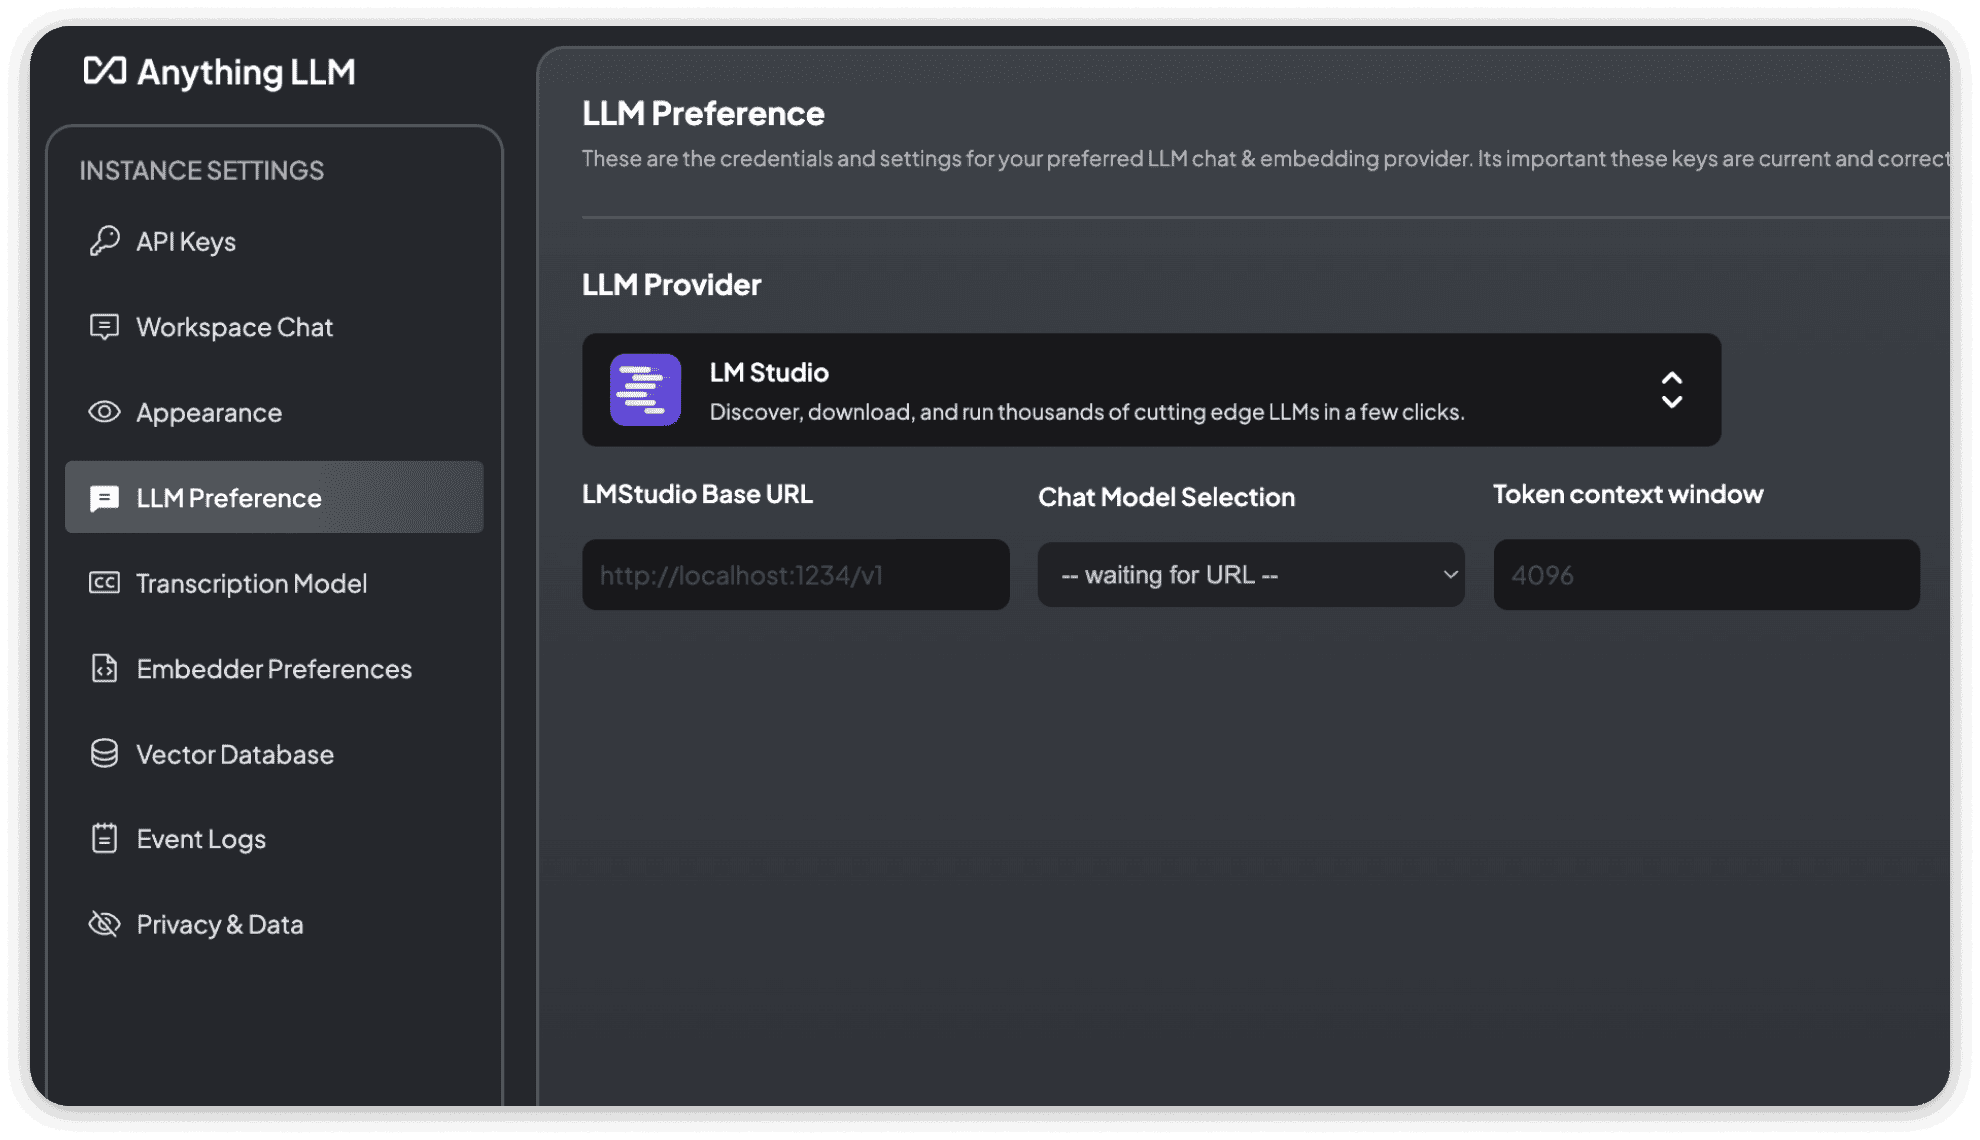Click the LM Studio purple logo
This screenshot has width=1980, height=1140.
point(645,390)
